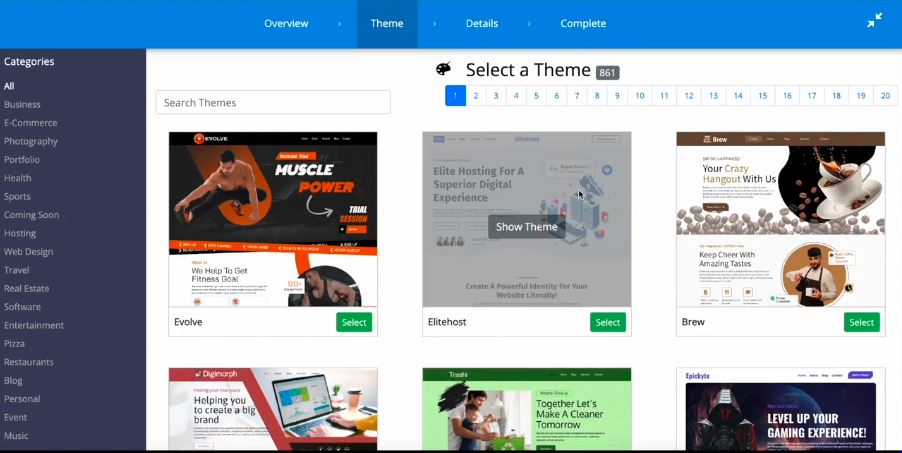Go to the Overview step
This screenshot has width=902, height=453.
[286, 24]
